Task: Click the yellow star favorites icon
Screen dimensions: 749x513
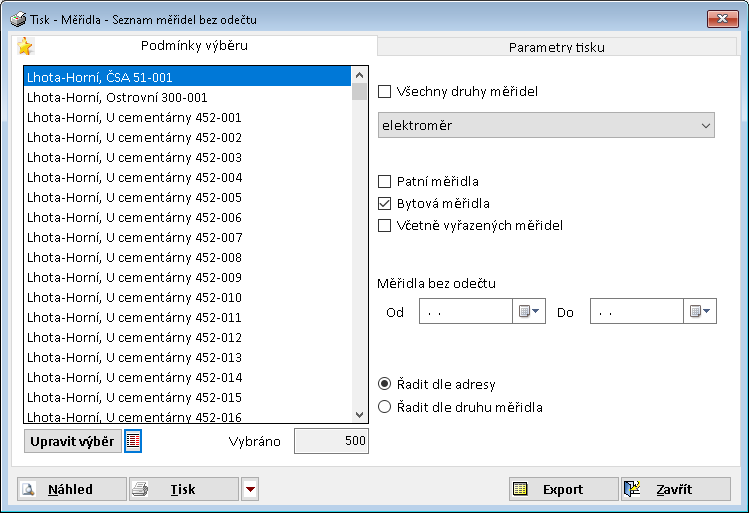Action: click(25, 46)
